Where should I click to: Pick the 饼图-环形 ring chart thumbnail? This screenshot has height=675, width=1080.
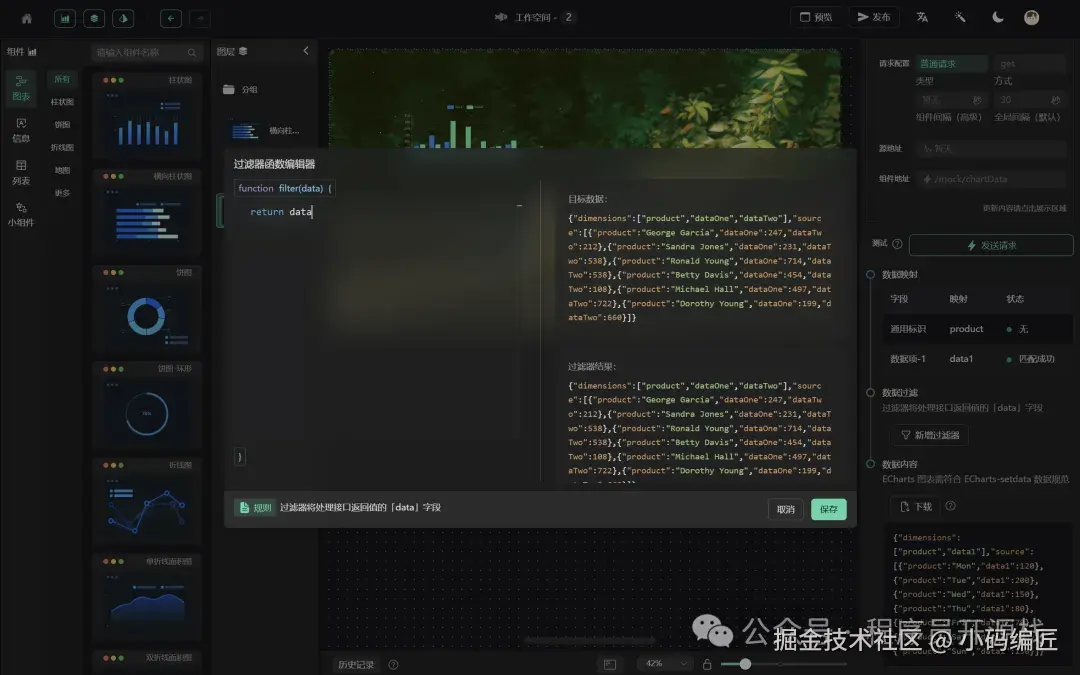pyautogui.click(x=147, y=406)
